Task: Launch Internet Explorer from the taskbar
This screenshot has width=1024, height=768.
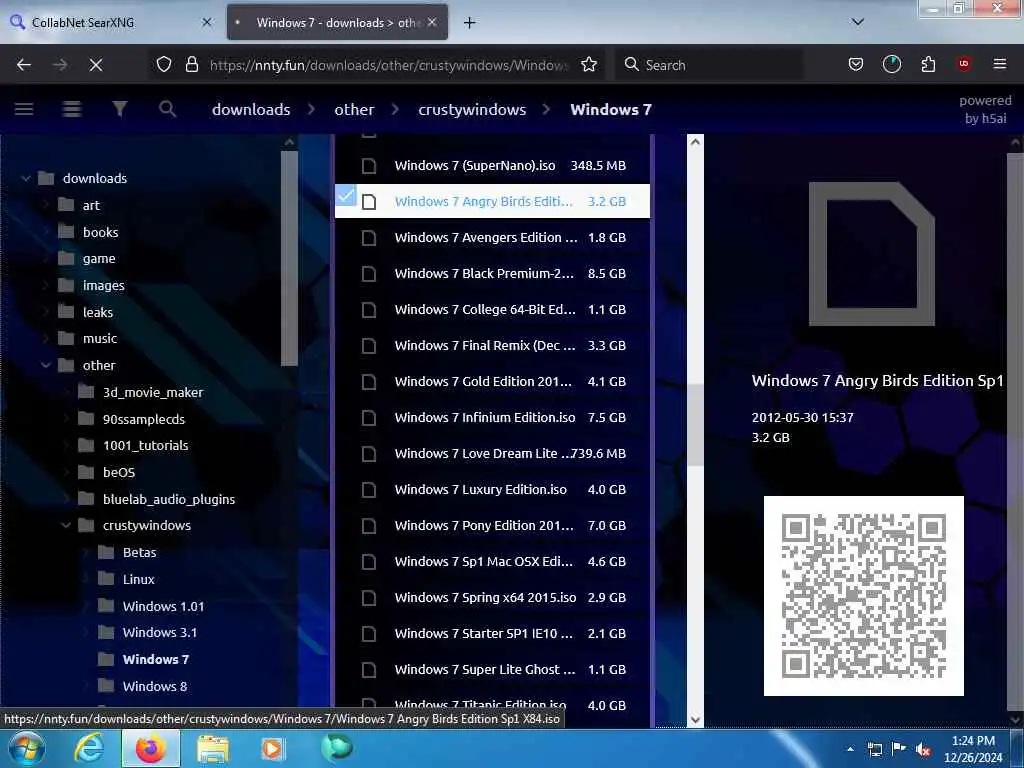Action: pos(88,748)
